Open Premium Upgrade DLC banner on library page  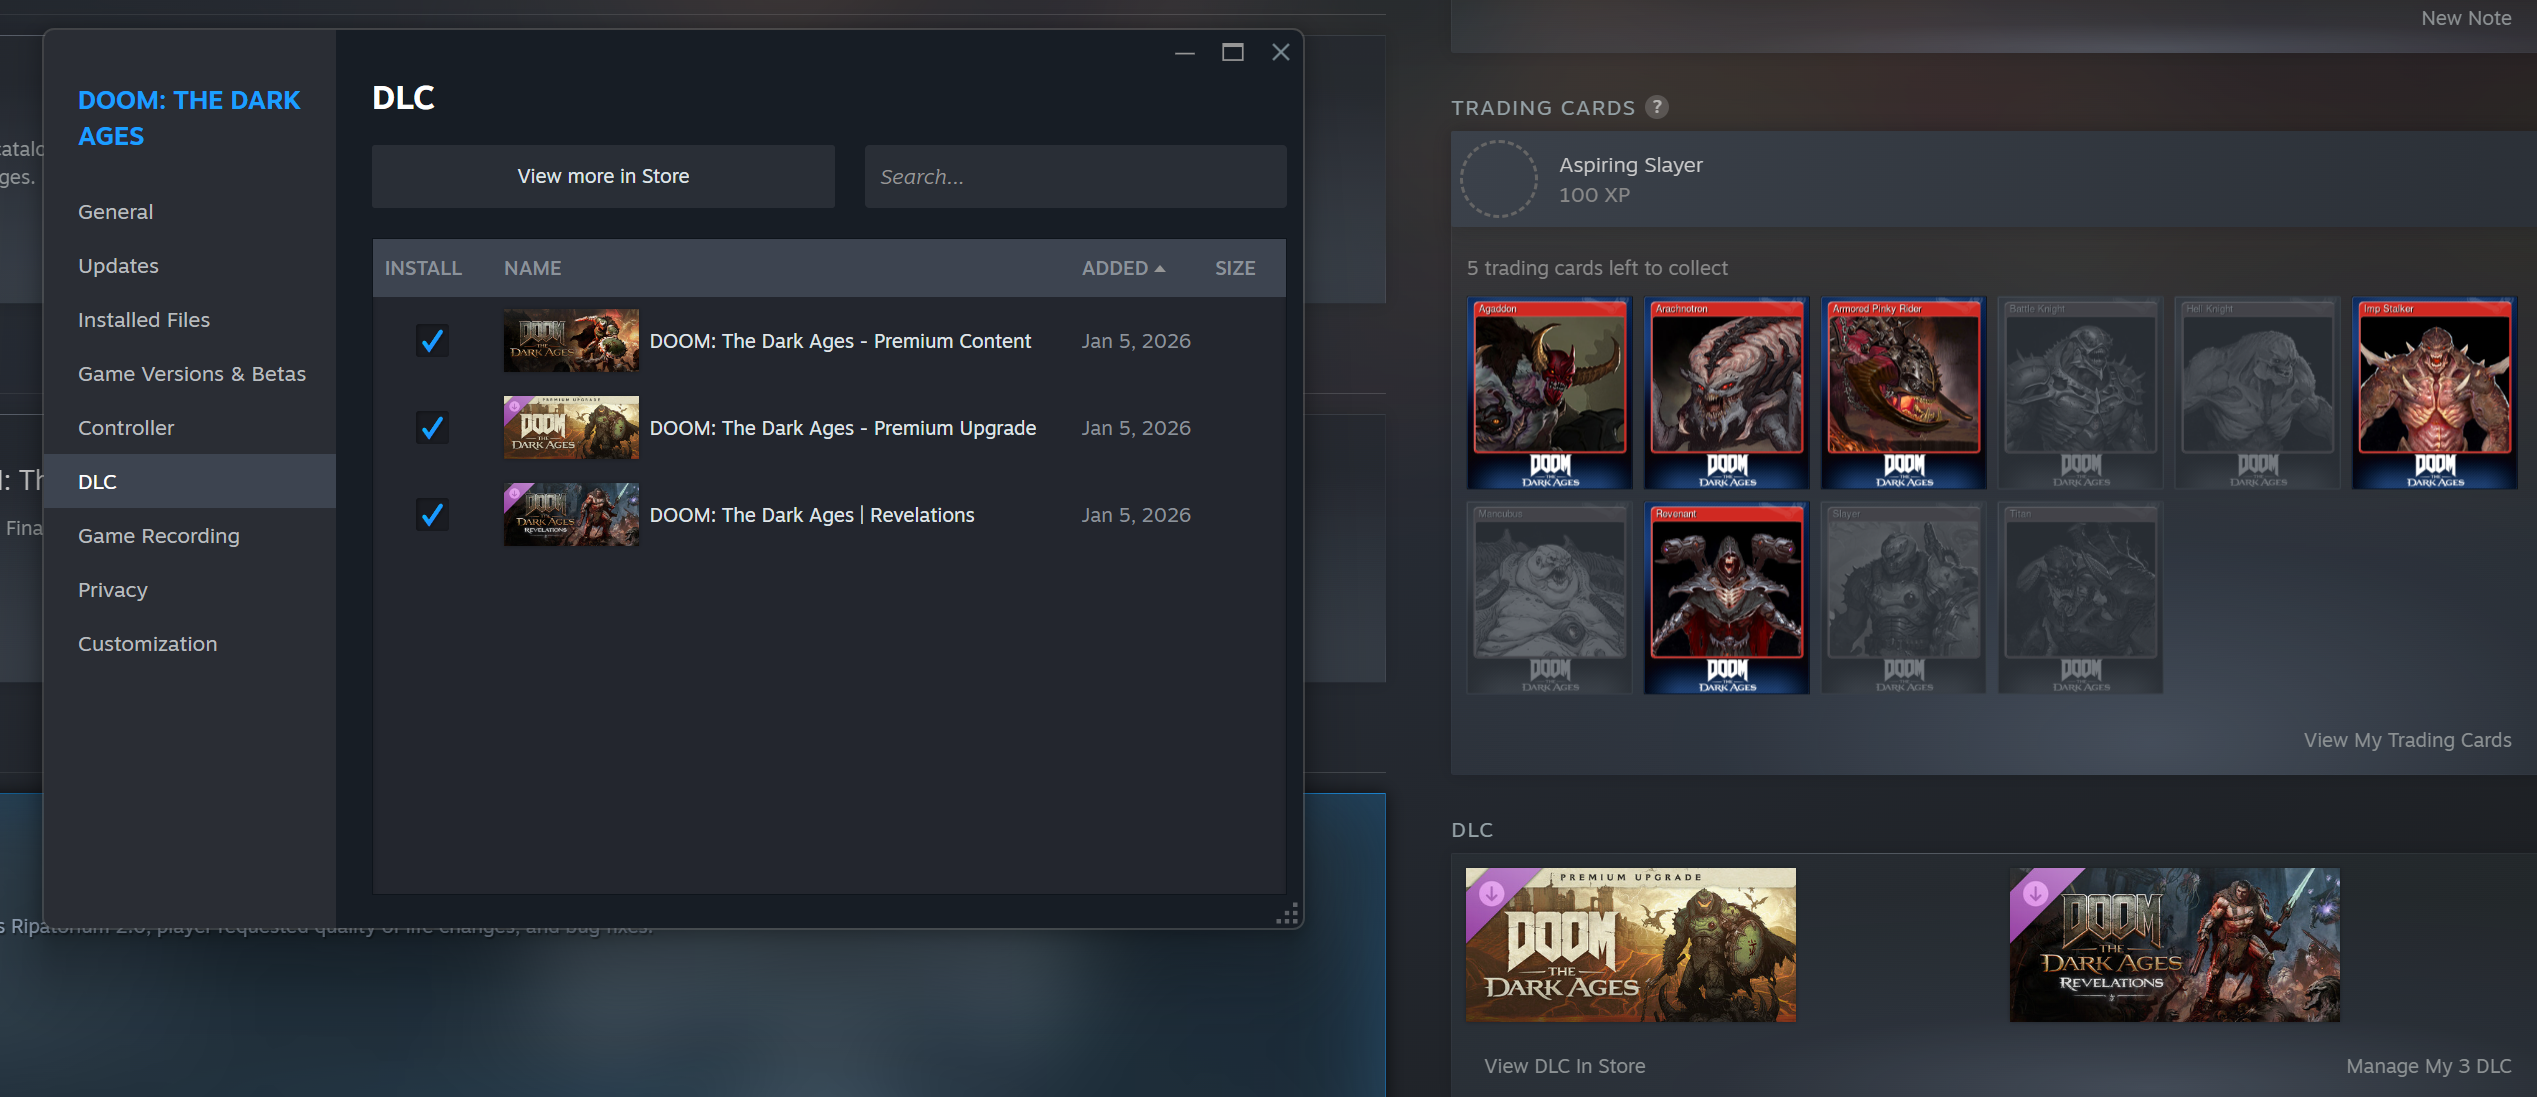[1631, 945]
